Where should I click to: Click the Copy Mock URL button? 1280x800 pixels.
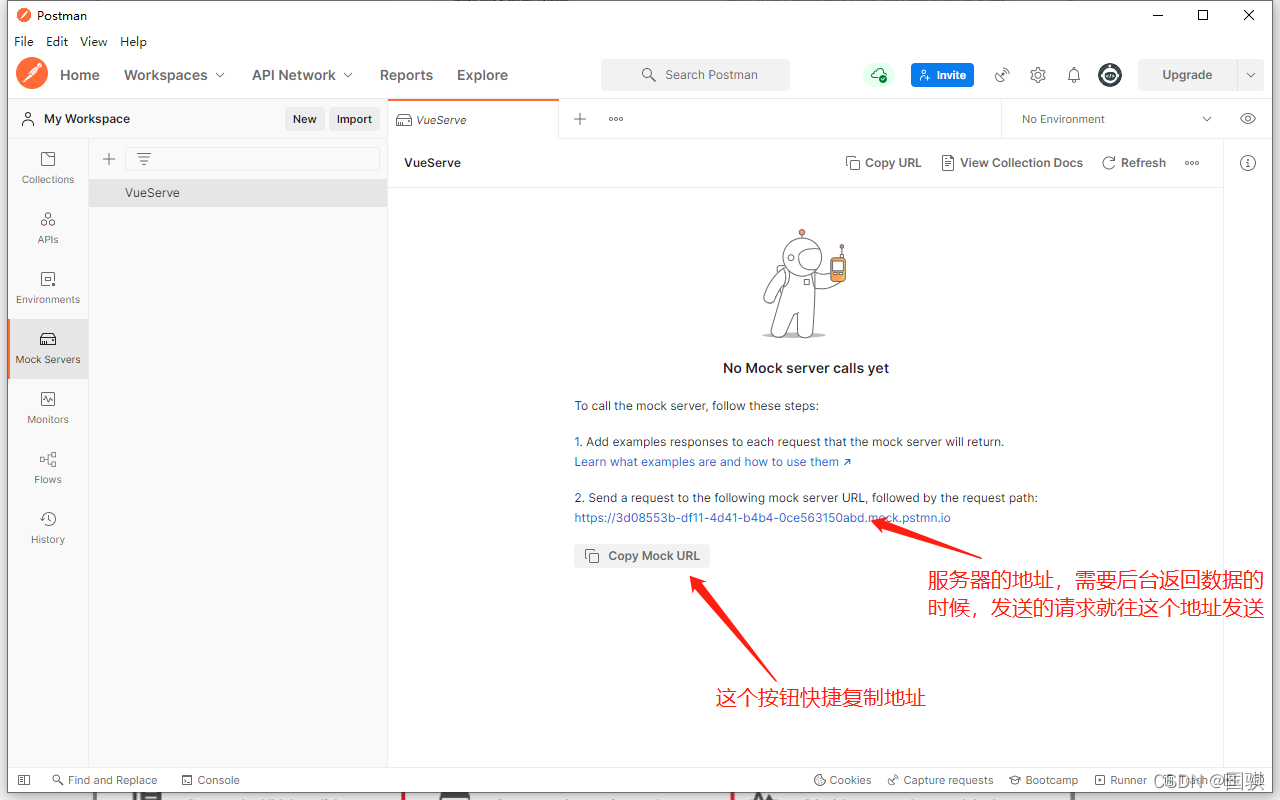[642, 556]
